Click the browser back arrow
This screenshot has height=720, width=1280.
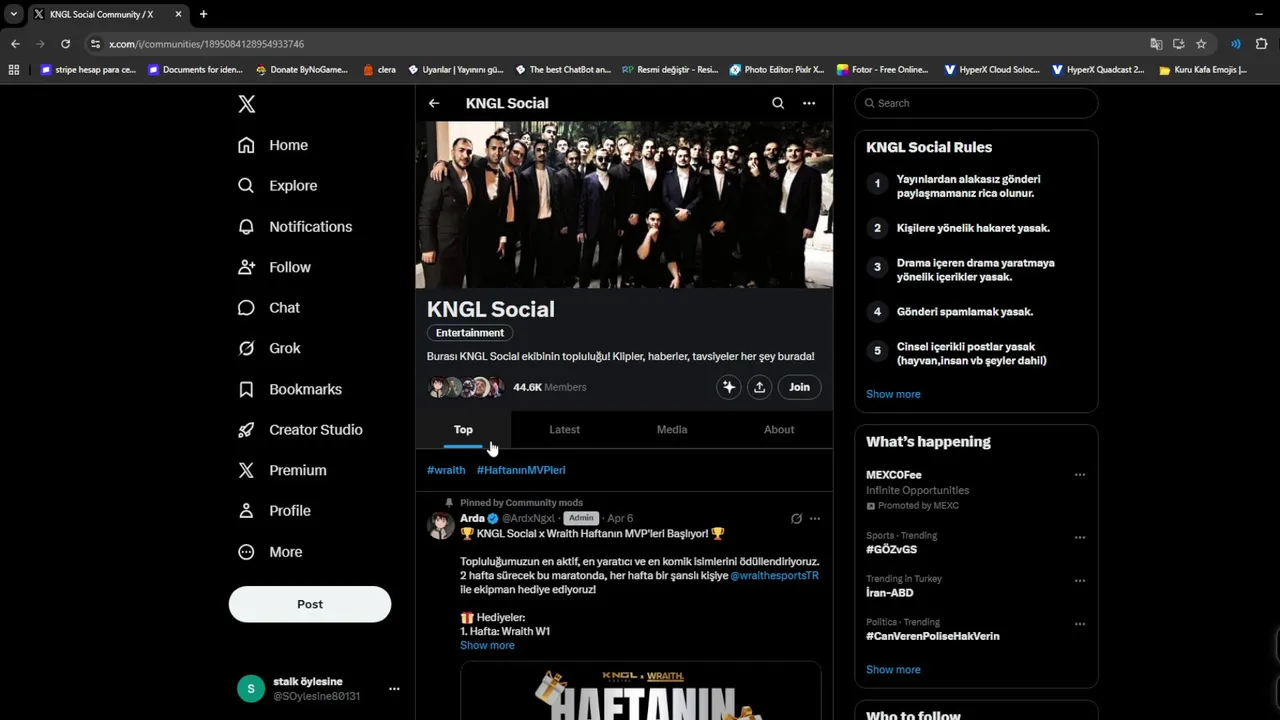pyautogui.click(x=15, y=44)
